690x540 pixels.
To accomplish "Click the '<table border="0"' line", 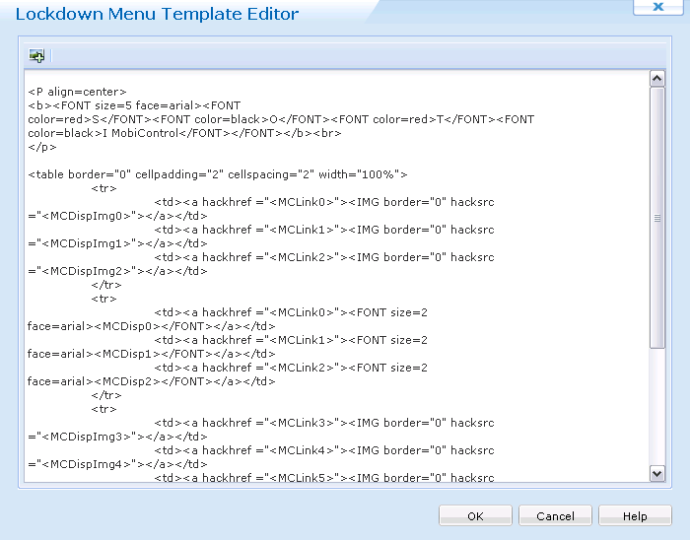I will tap(217, 175).
